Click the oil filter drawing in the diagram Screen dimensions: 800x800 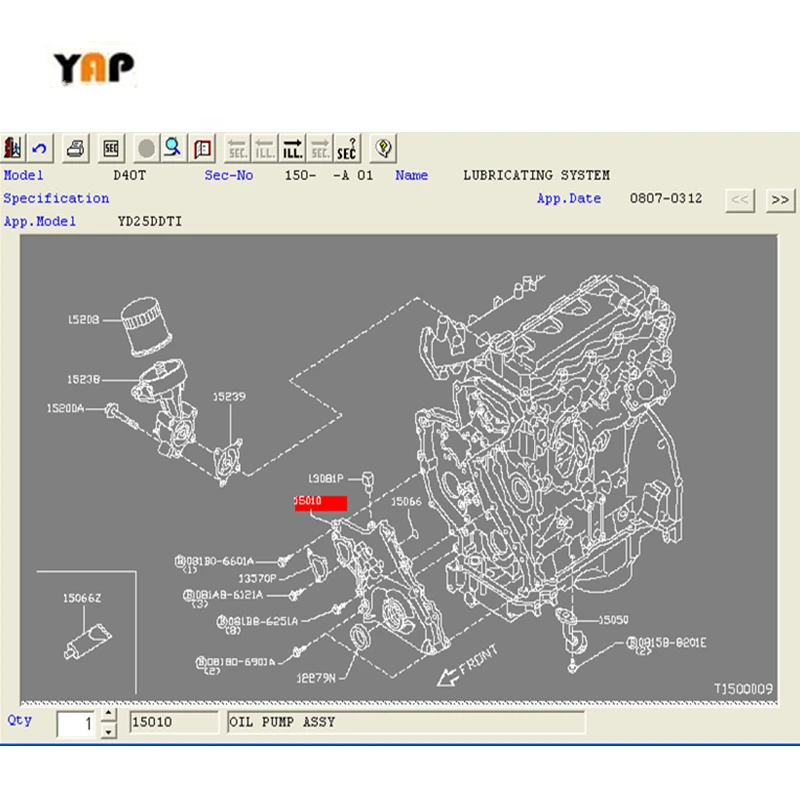coord(146,327)
